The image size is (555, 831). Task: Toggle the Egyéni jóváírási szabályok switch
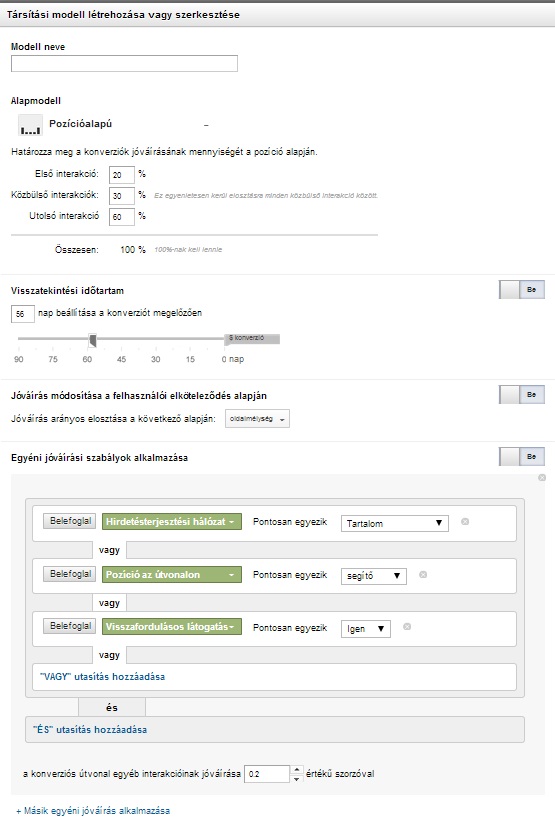[x=522, y=457]
